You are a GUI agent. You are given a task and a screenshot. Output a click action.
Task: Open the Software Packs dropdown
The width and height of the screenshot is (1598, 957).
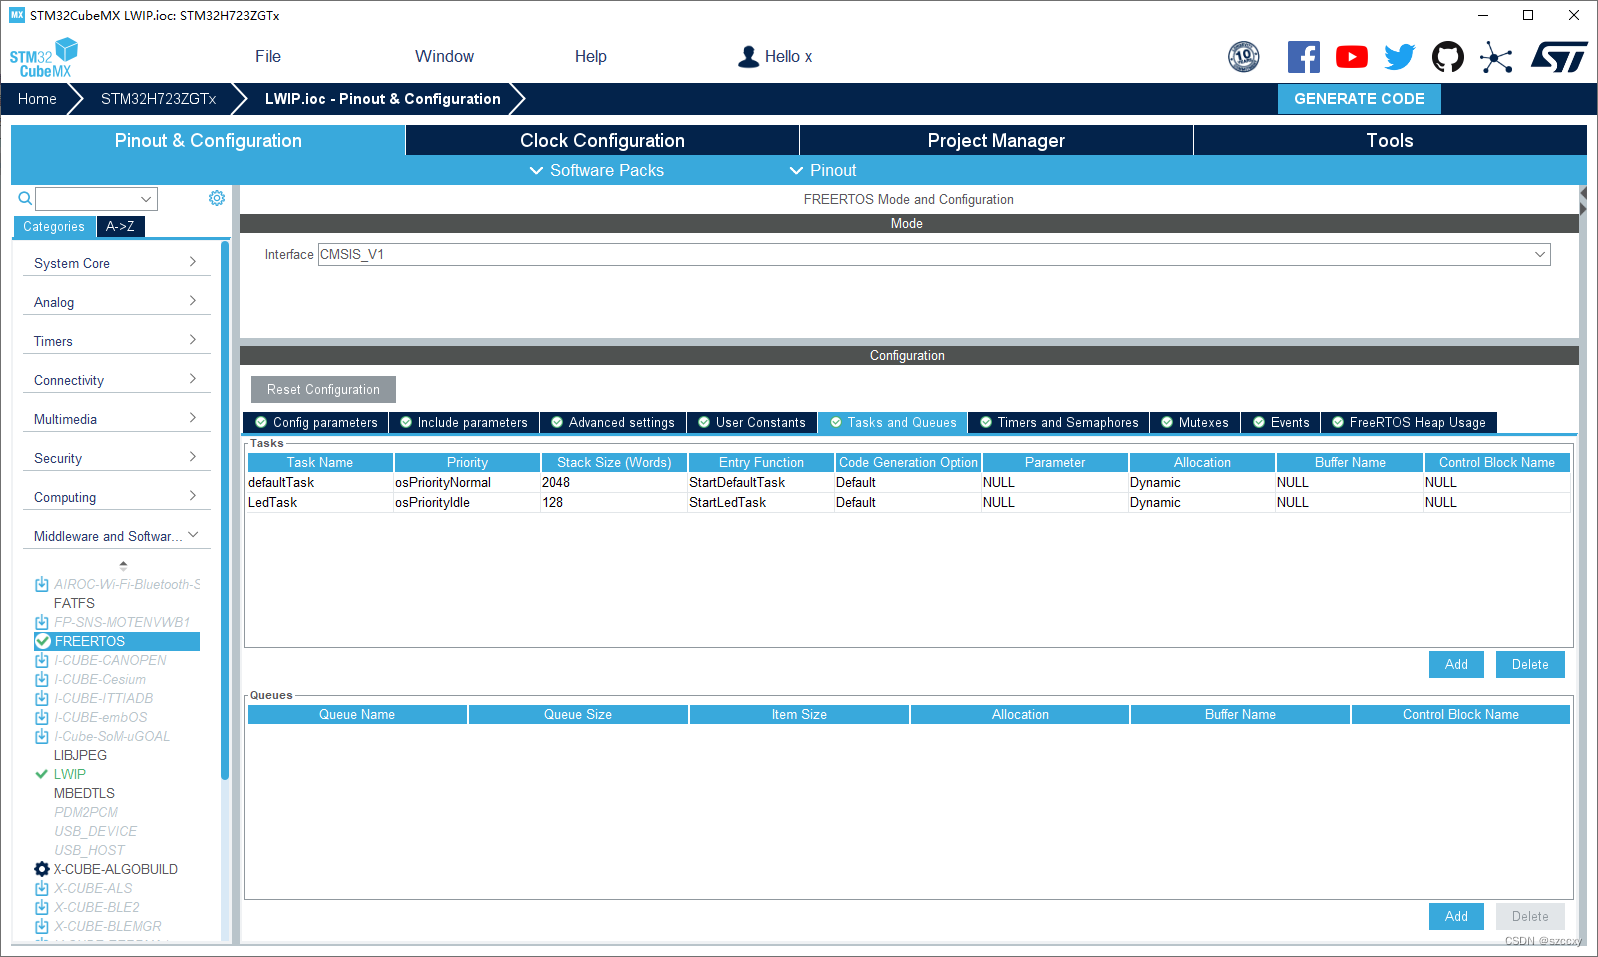pyautogui.click(x=596, y=170)
